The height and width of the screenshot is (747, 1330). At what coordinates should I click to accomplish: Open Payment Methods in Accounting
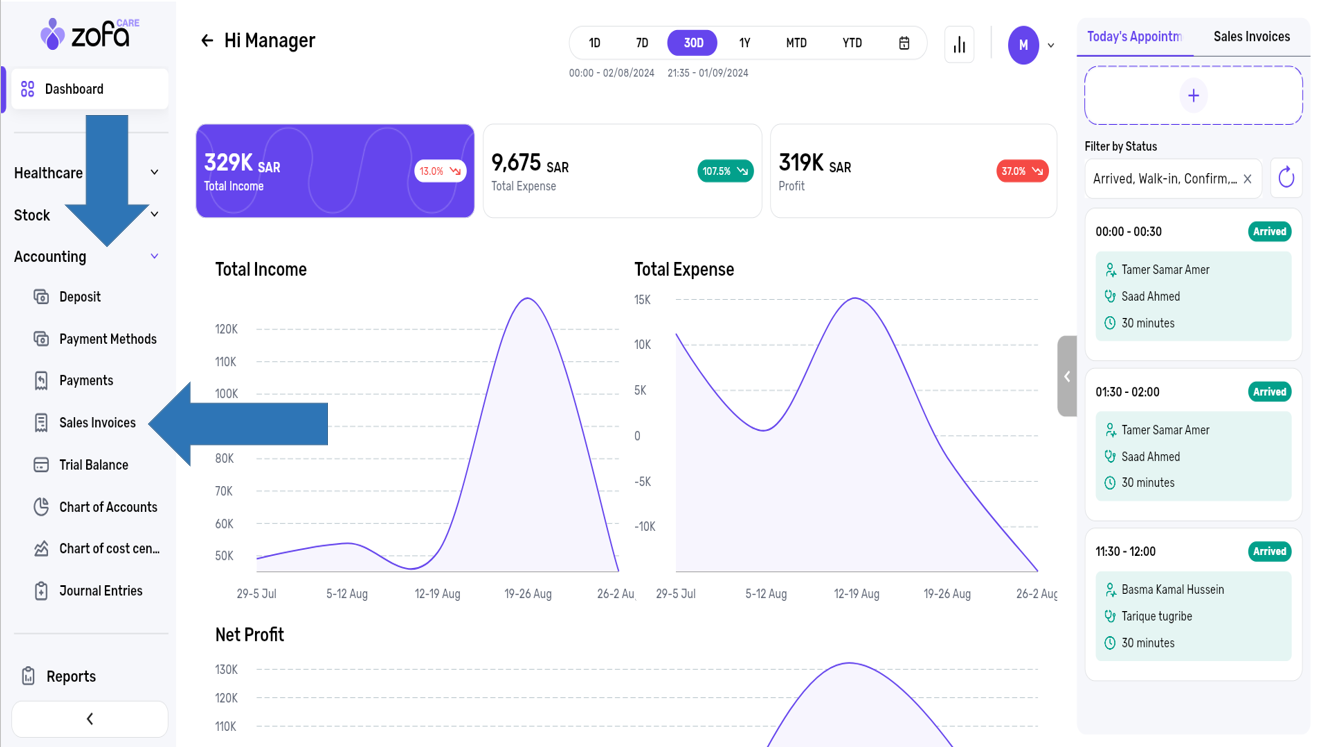[x=107, y=339]
